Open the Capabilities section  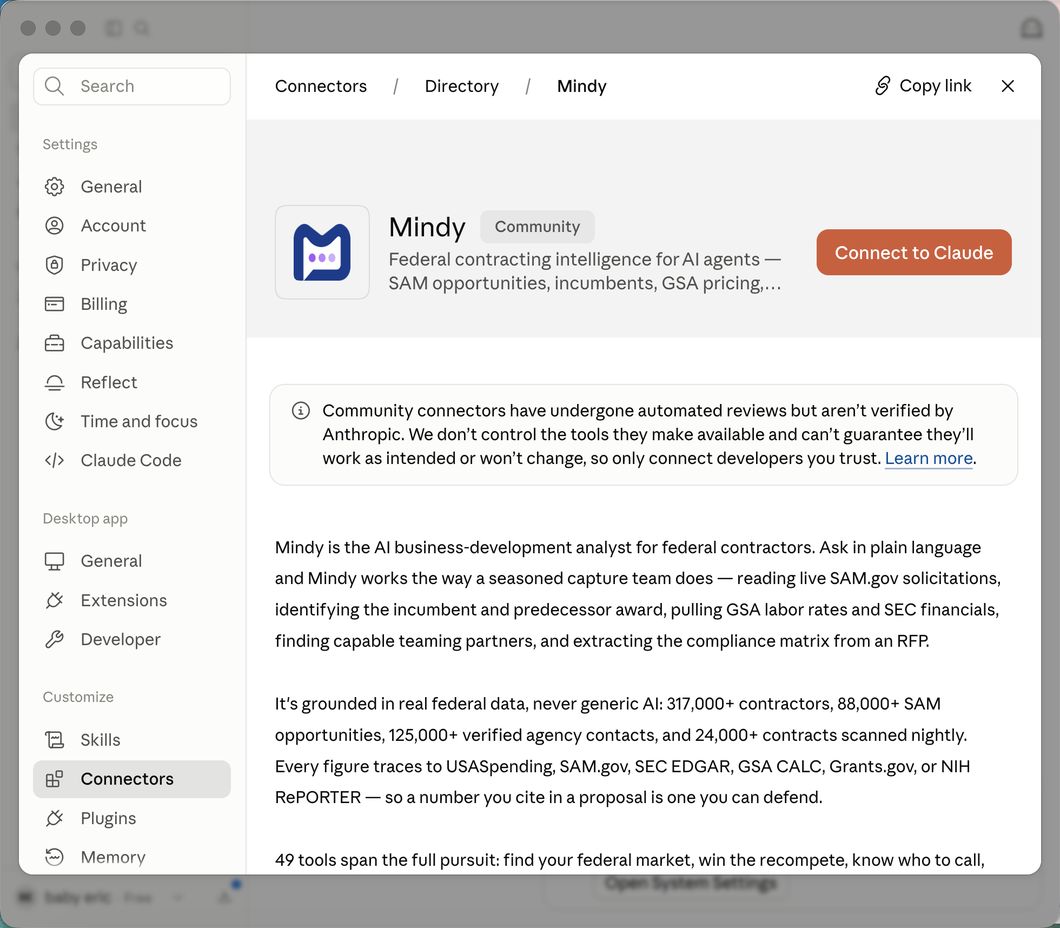[132, 343]
